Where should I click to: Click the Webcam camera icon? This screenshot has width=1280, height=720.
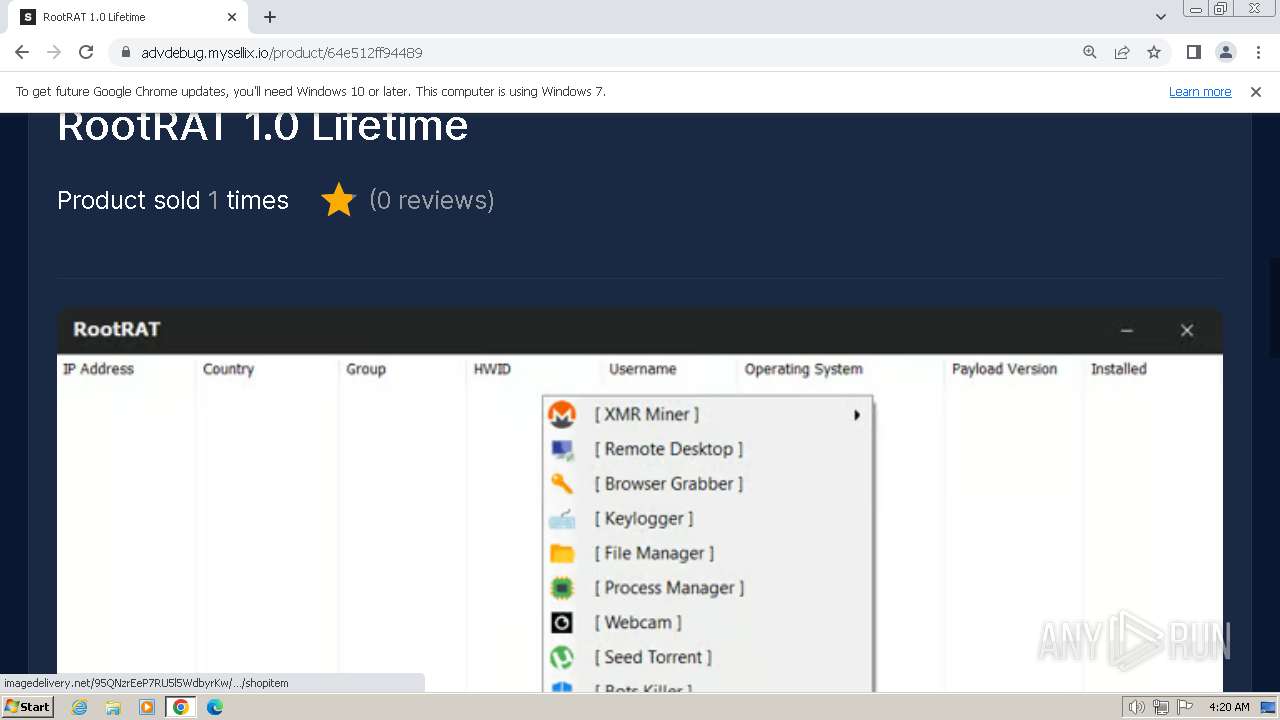coord(562,623)
